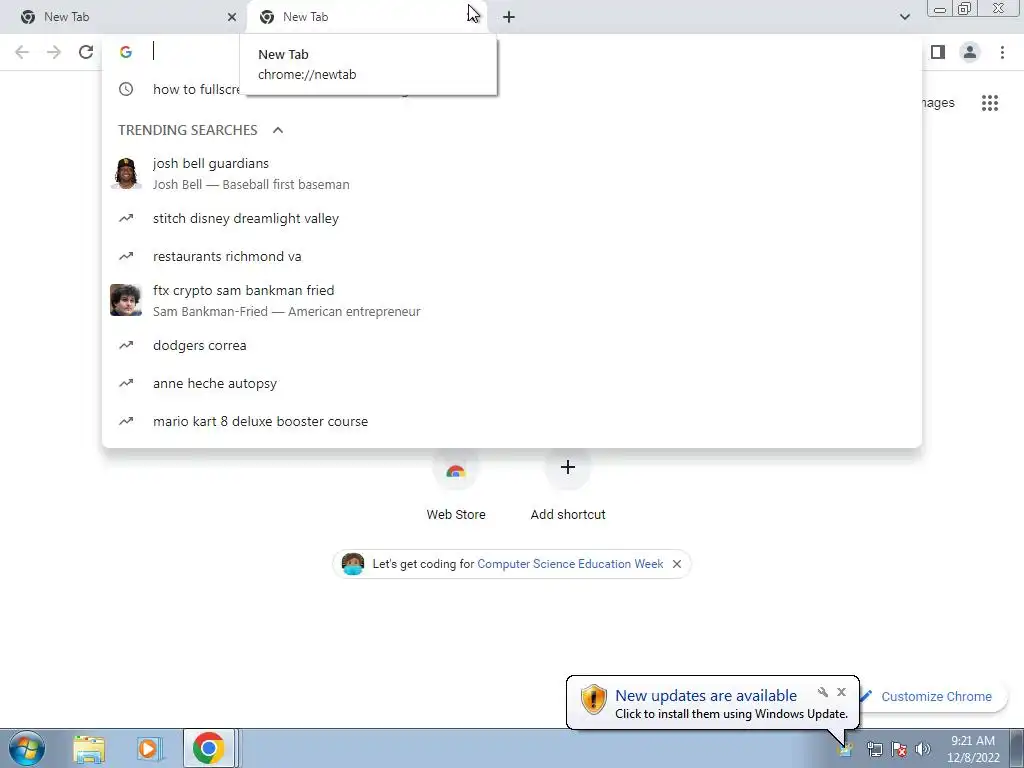Click the Chrome taskbar icon

(209, 748)
